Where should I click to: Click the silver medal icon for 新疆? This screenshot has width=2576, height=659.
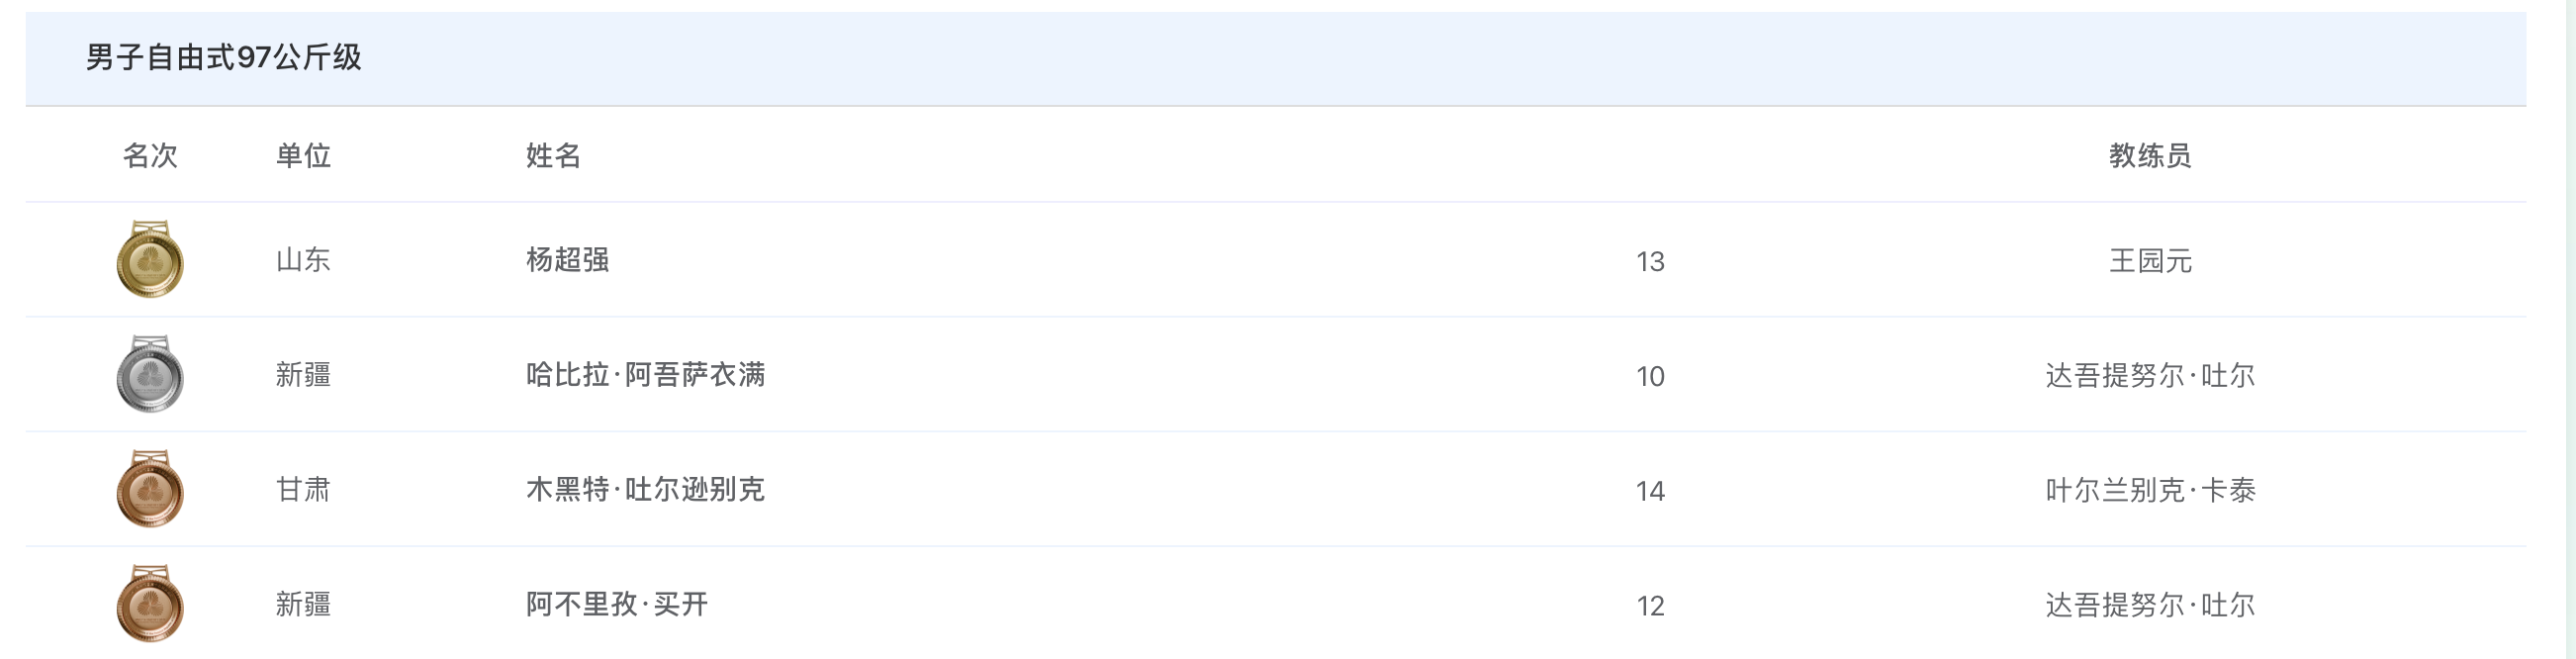point(150,375)
